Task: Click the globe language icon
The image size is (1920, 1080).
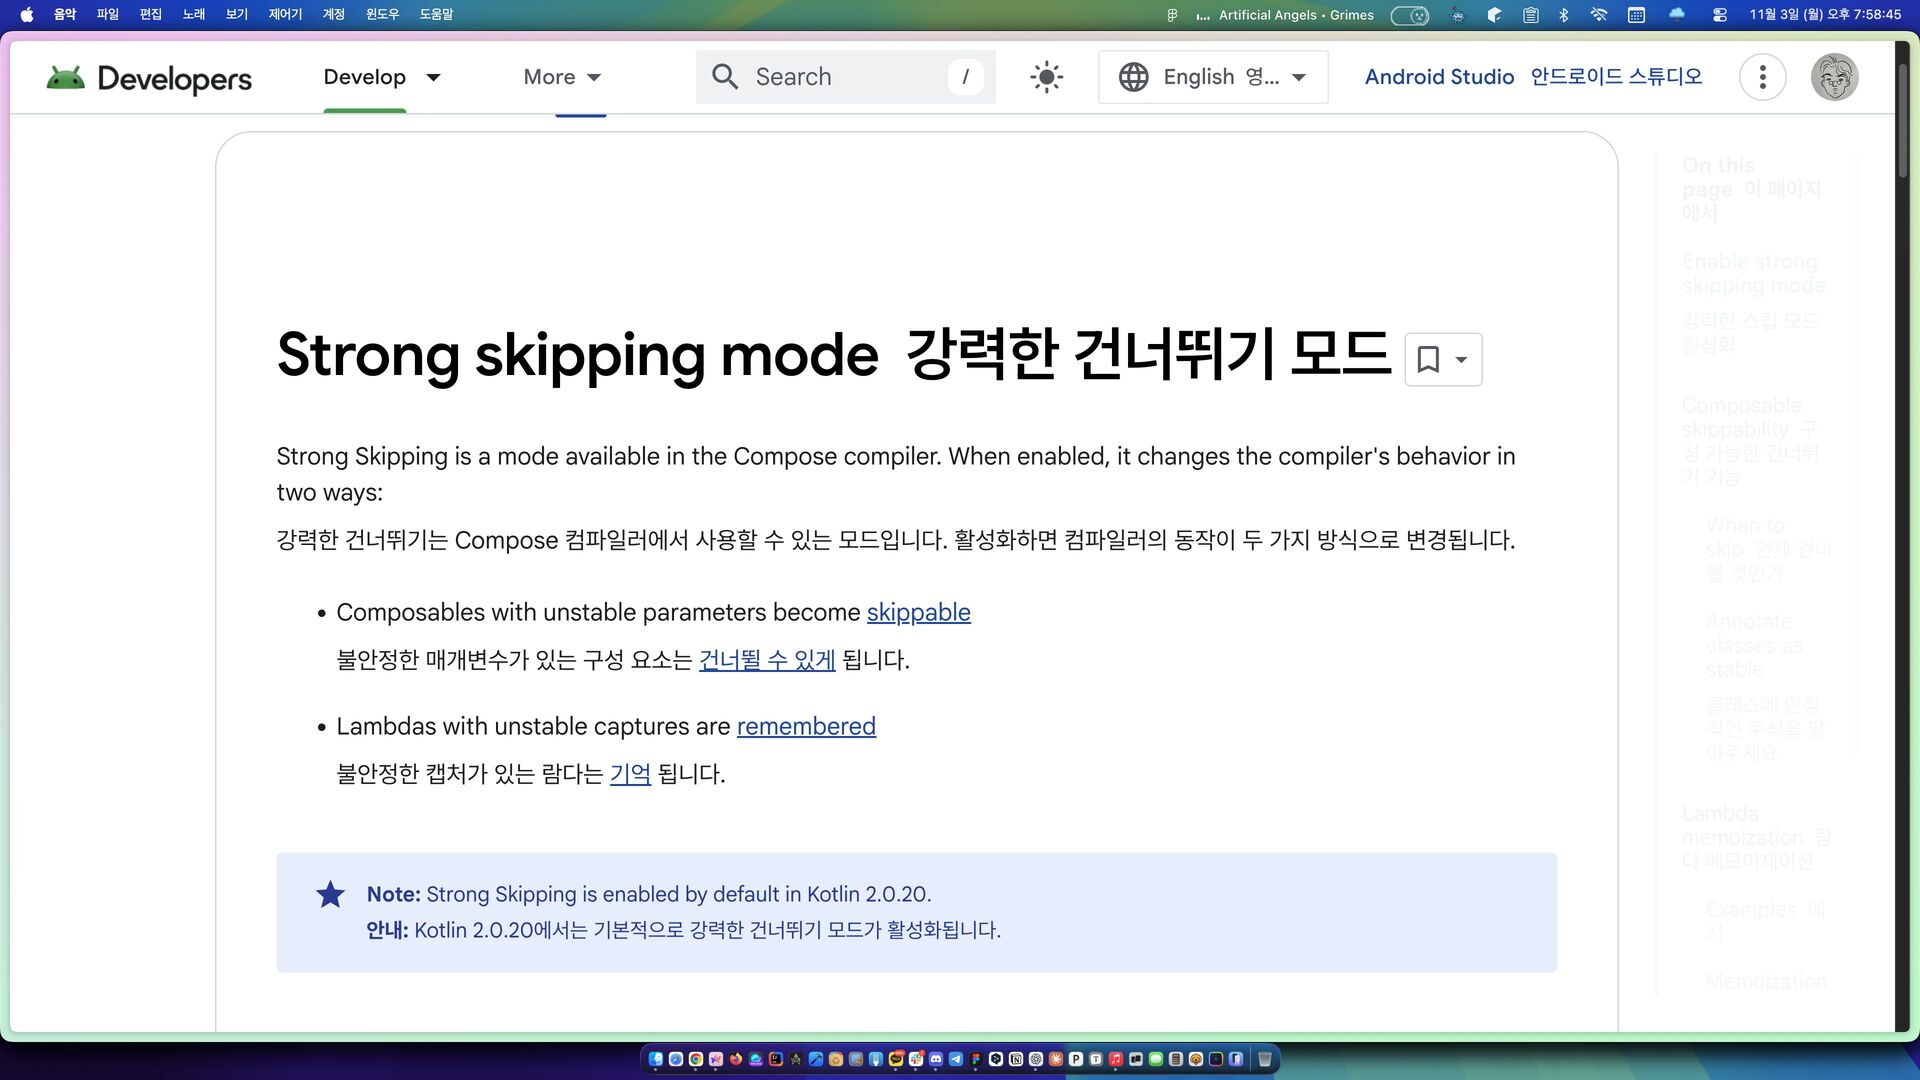Action: (1133, 77)
